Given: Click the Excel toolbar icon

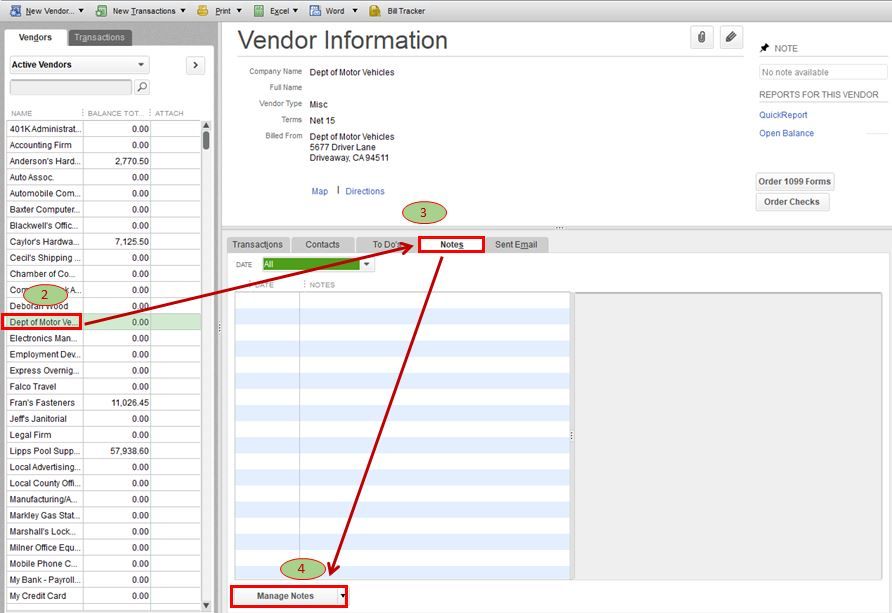Looking at the screenshot, I should [x=258, y=11].
